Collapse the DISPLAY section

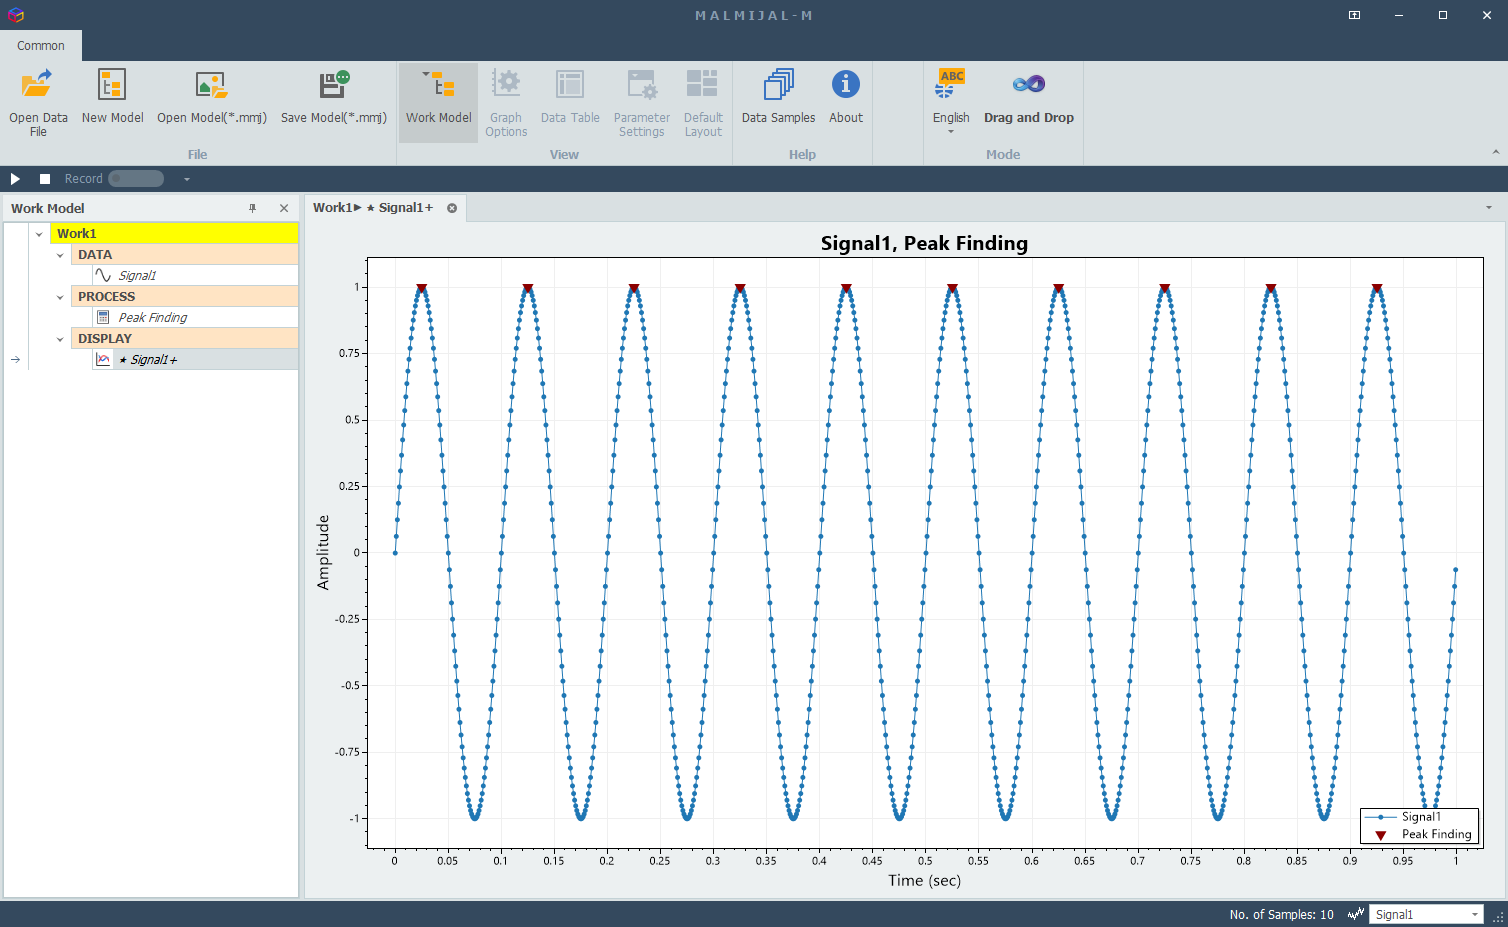(60, 339)
